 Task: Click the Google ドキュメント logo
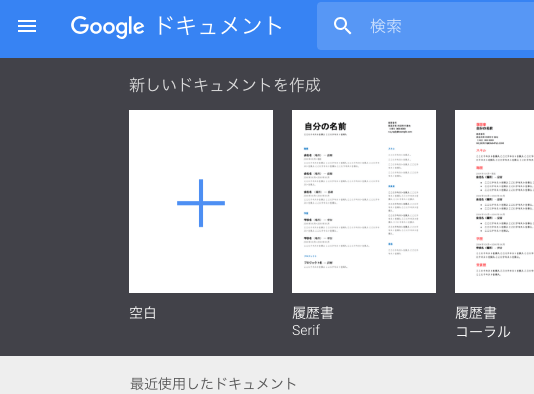click(176, 26)
